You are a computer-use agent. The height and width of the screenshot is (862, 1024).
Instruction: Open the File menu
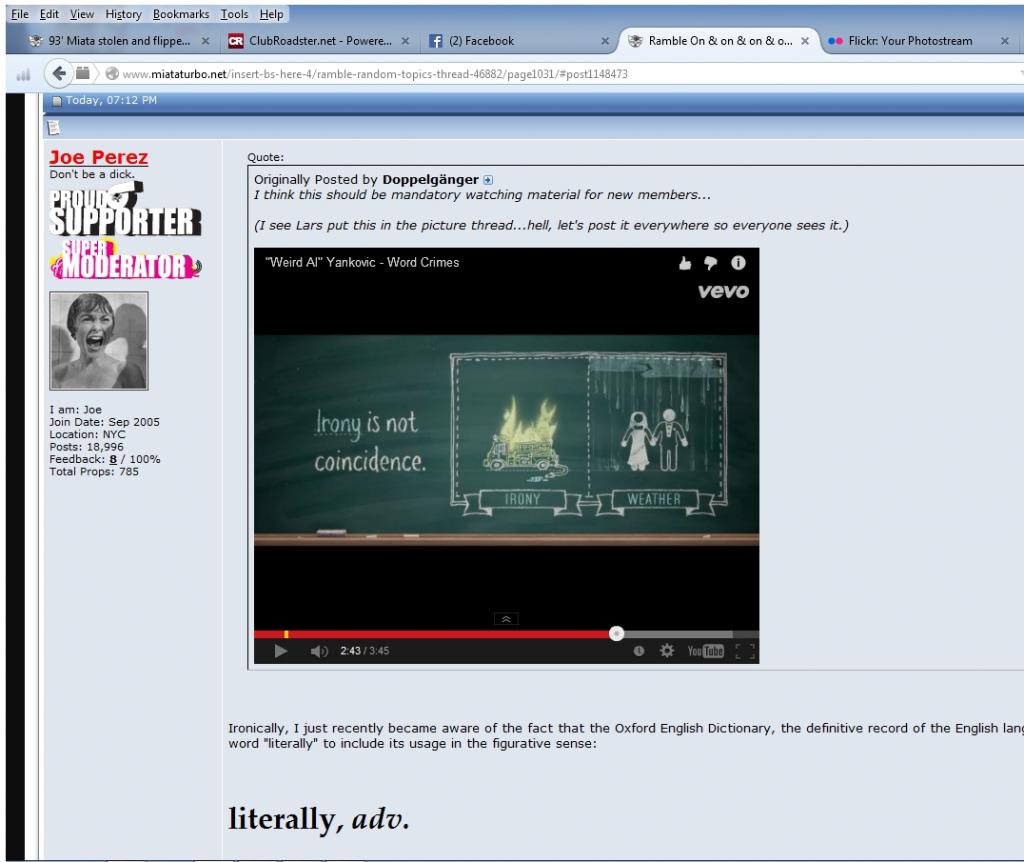tap(20, 14)
